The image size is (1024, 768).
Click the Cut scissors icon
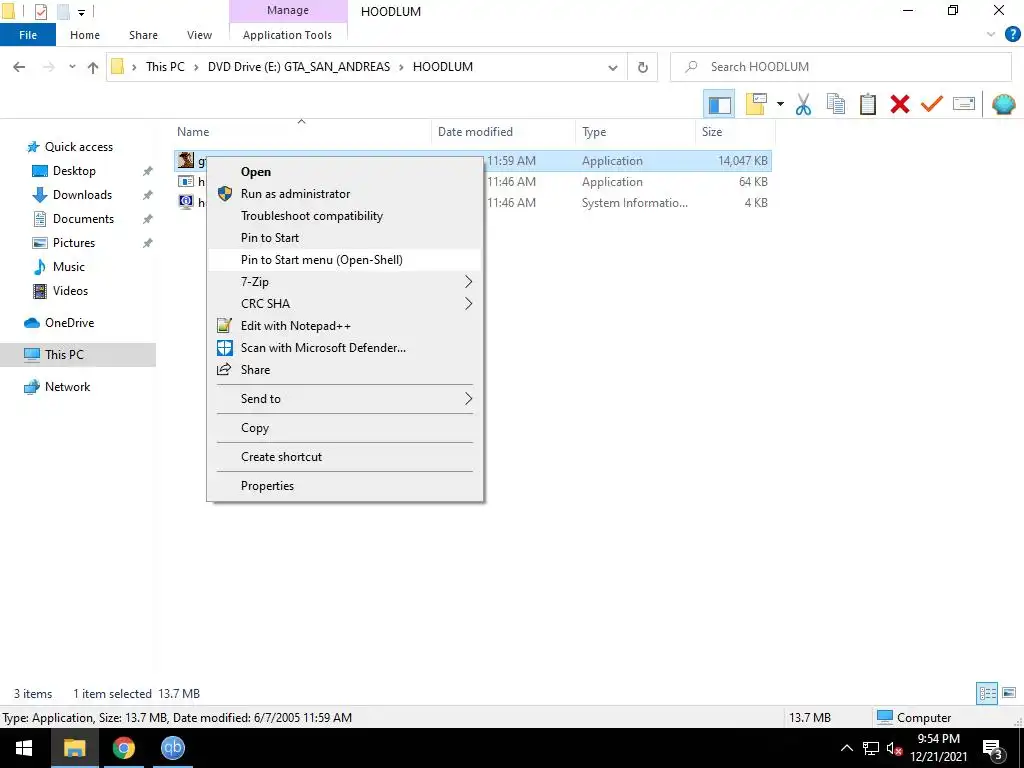(x=803, y=104)
